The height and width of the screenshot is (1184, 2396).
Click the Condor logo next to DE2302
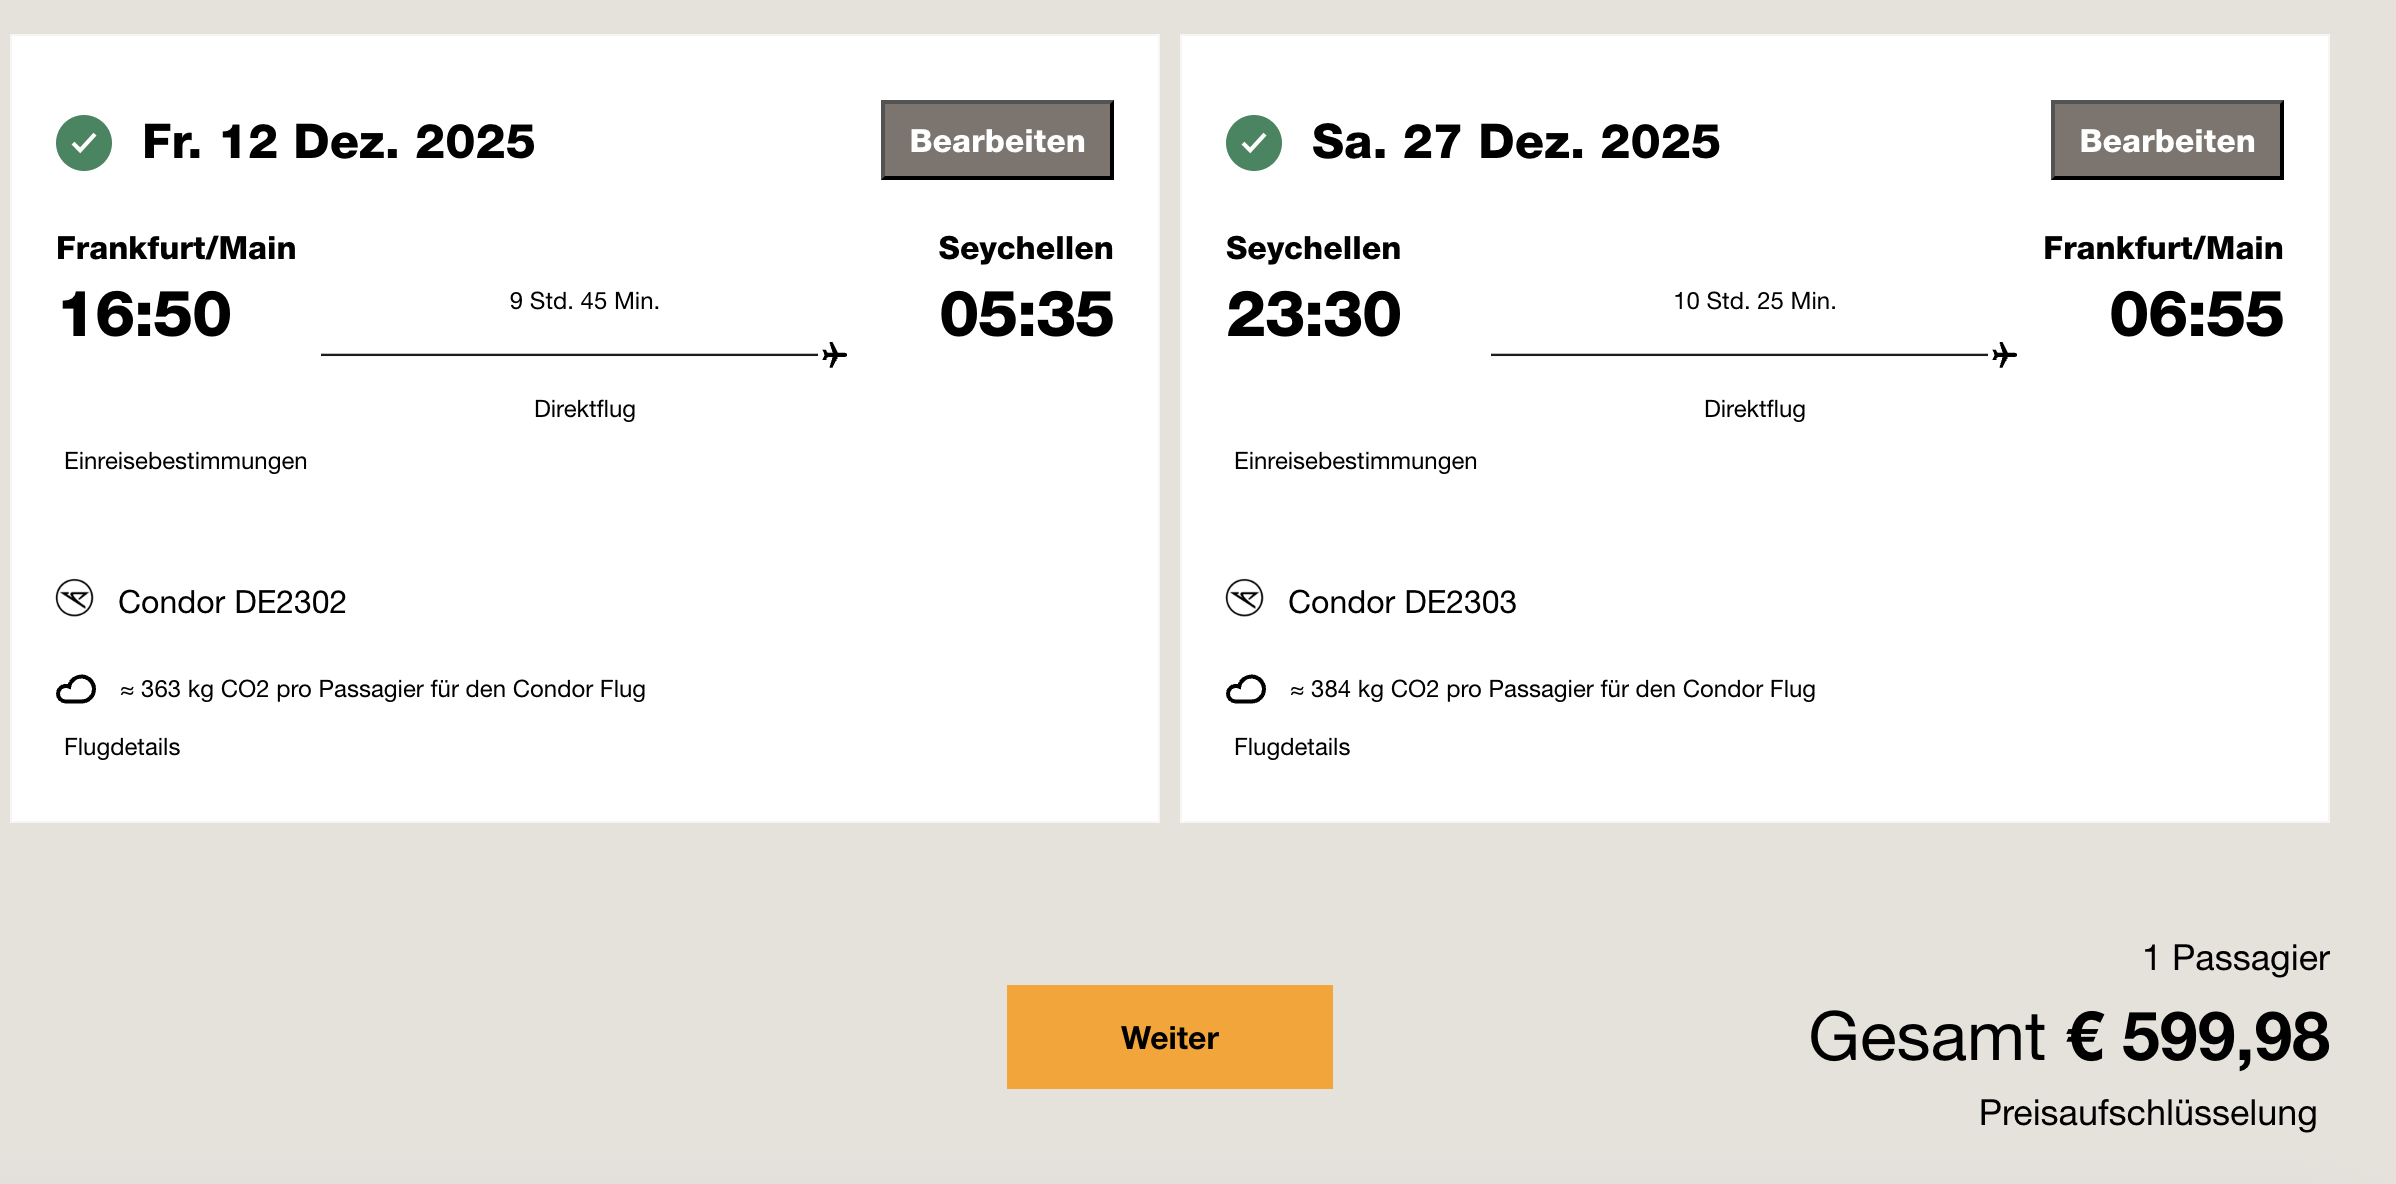[75, 599]
